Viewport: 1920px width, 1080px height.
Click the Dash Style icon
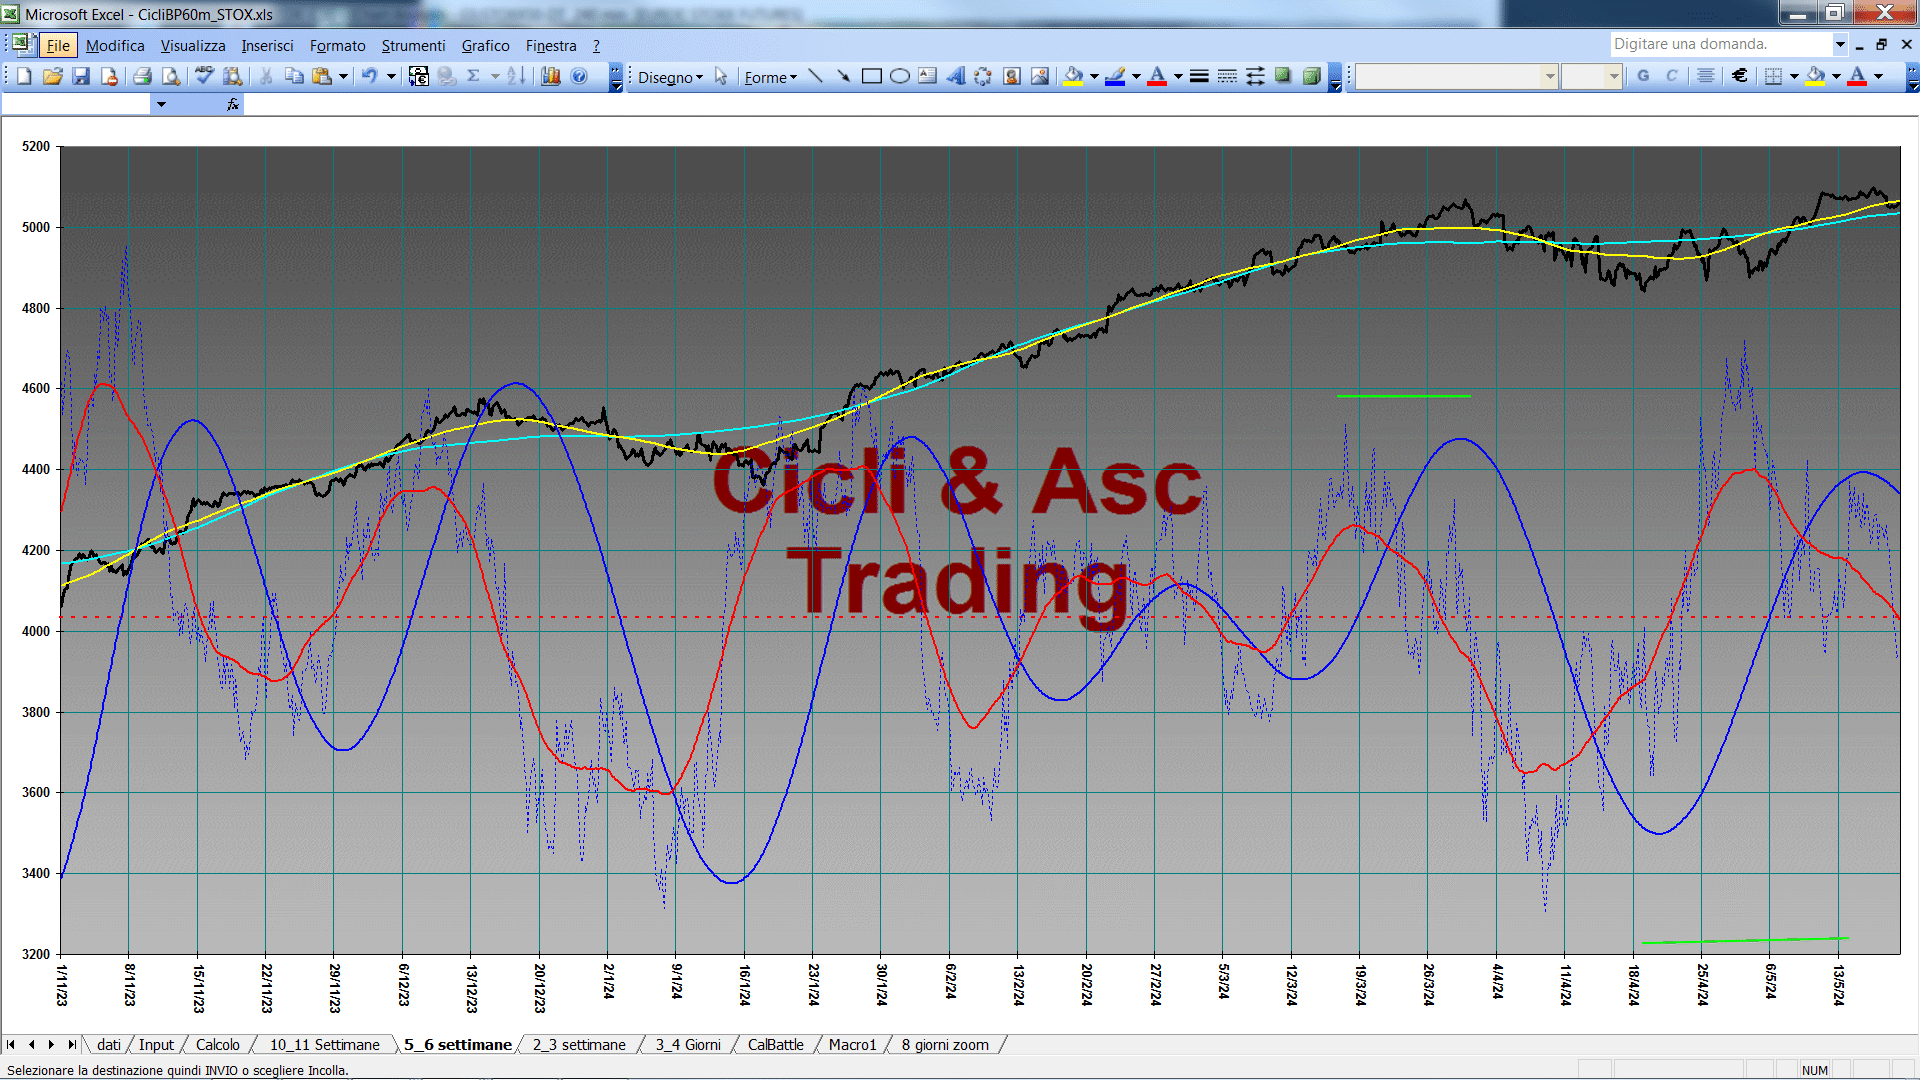click(1227, 76)
